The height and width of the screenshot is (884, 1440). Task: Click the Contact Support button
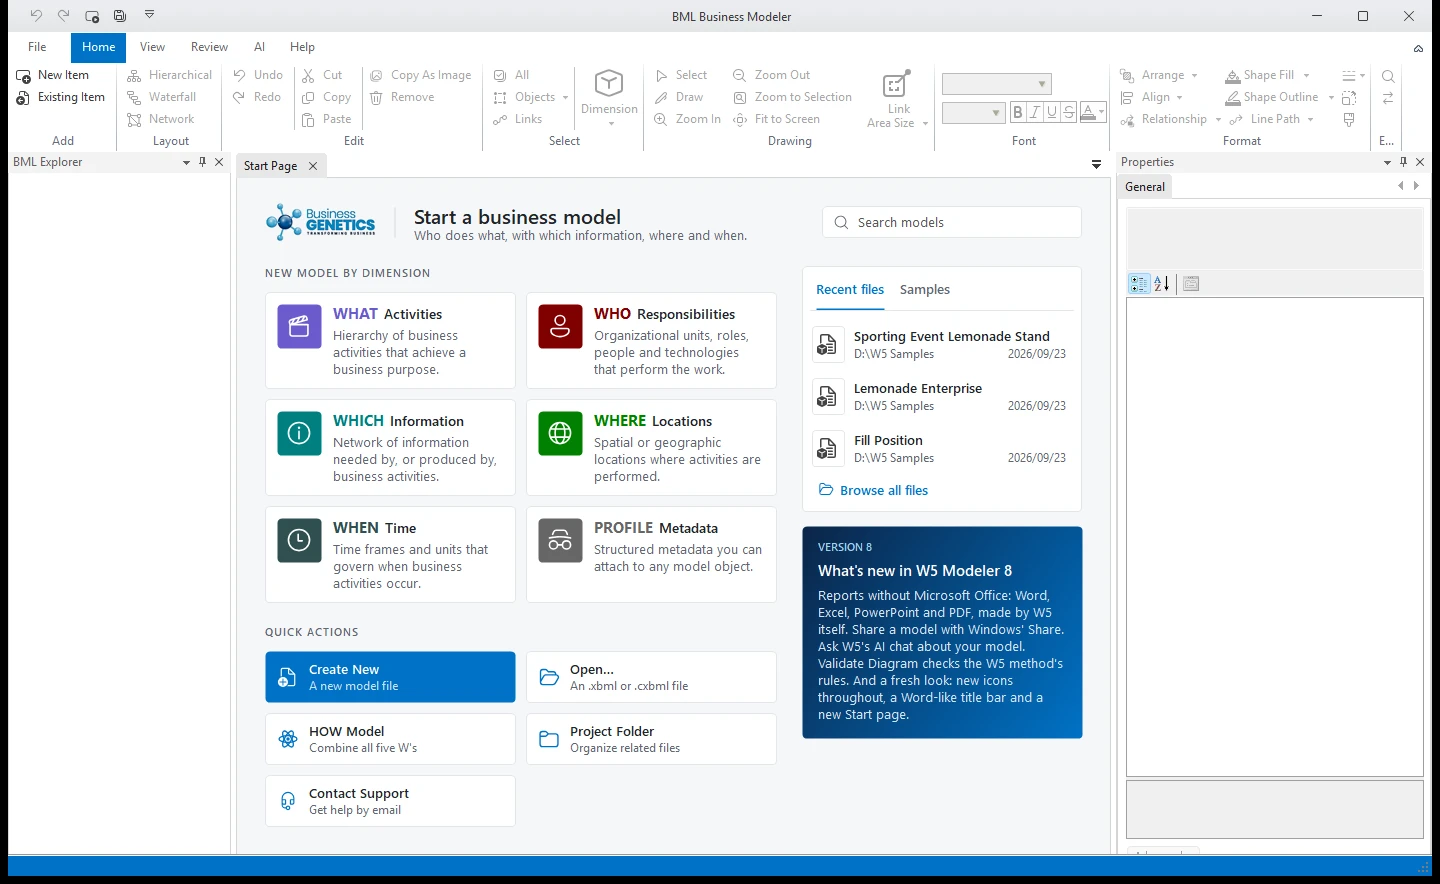[390, 801]
